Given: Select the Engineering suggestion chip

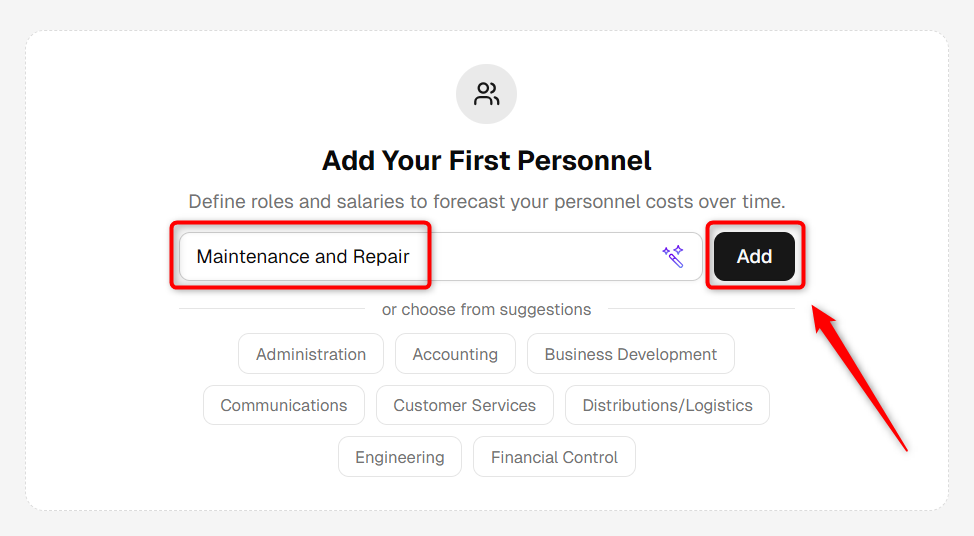Looking at the screenshot, I should click(400, 457).
